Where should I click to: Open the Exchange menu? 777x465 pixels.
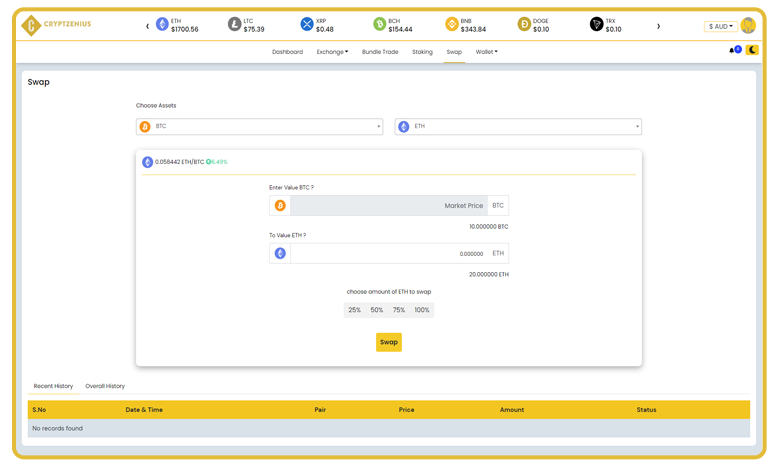point(332,52)
